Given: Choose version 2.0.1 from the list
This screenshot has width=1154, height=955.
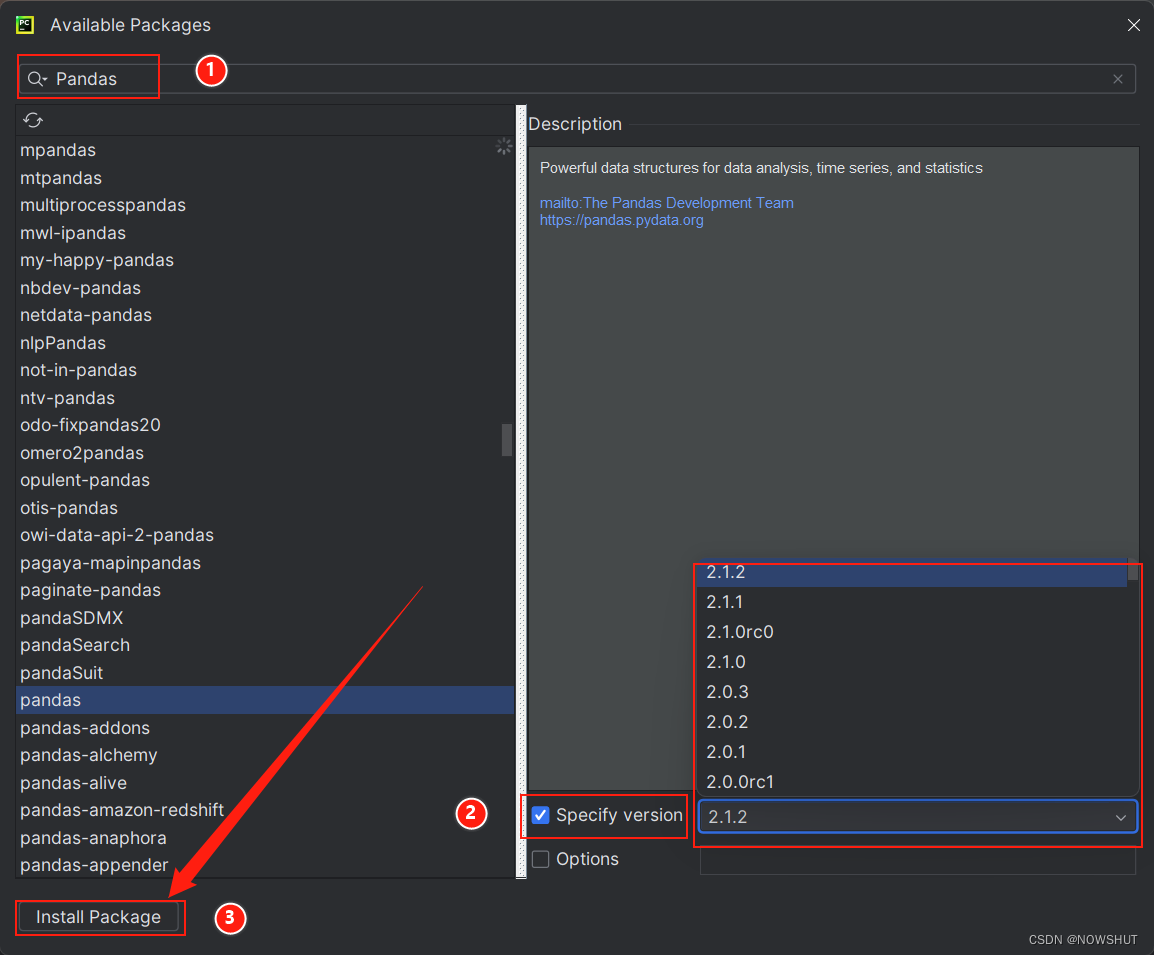Looking at the screenshot, I should [911, 752].
